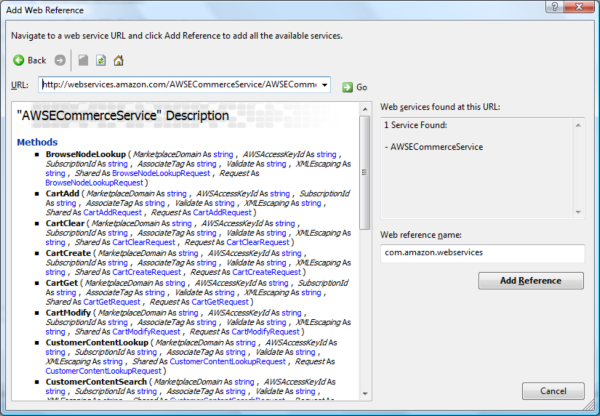The height and width of the screenshot is (416, 600).
Task: Open the CartModify method link
Action: 68,313
